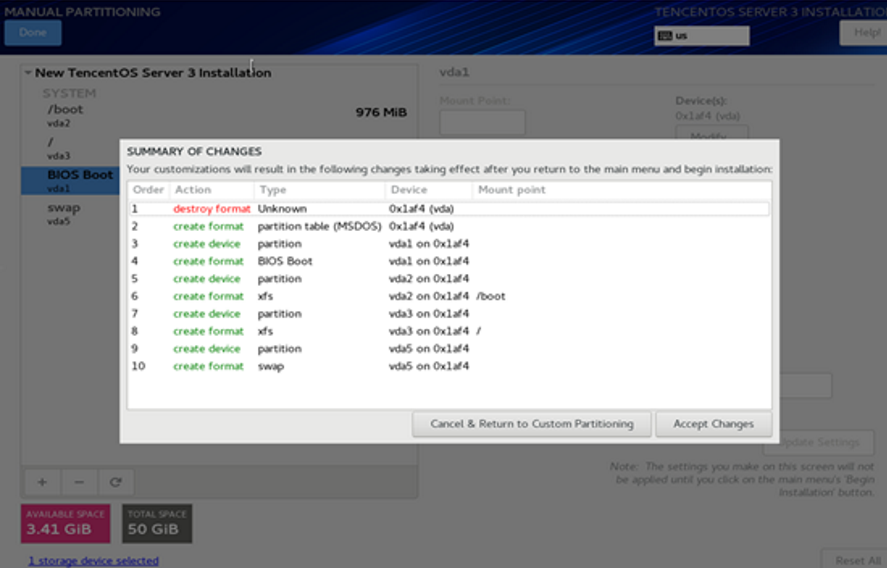
Task: Select row 8 xfs root format
Action: (449, 332)
